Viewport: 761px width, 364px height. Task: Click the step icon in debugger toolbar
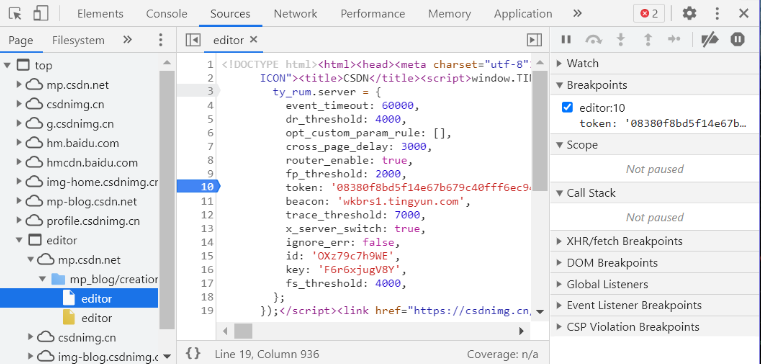tap(674, 40)
